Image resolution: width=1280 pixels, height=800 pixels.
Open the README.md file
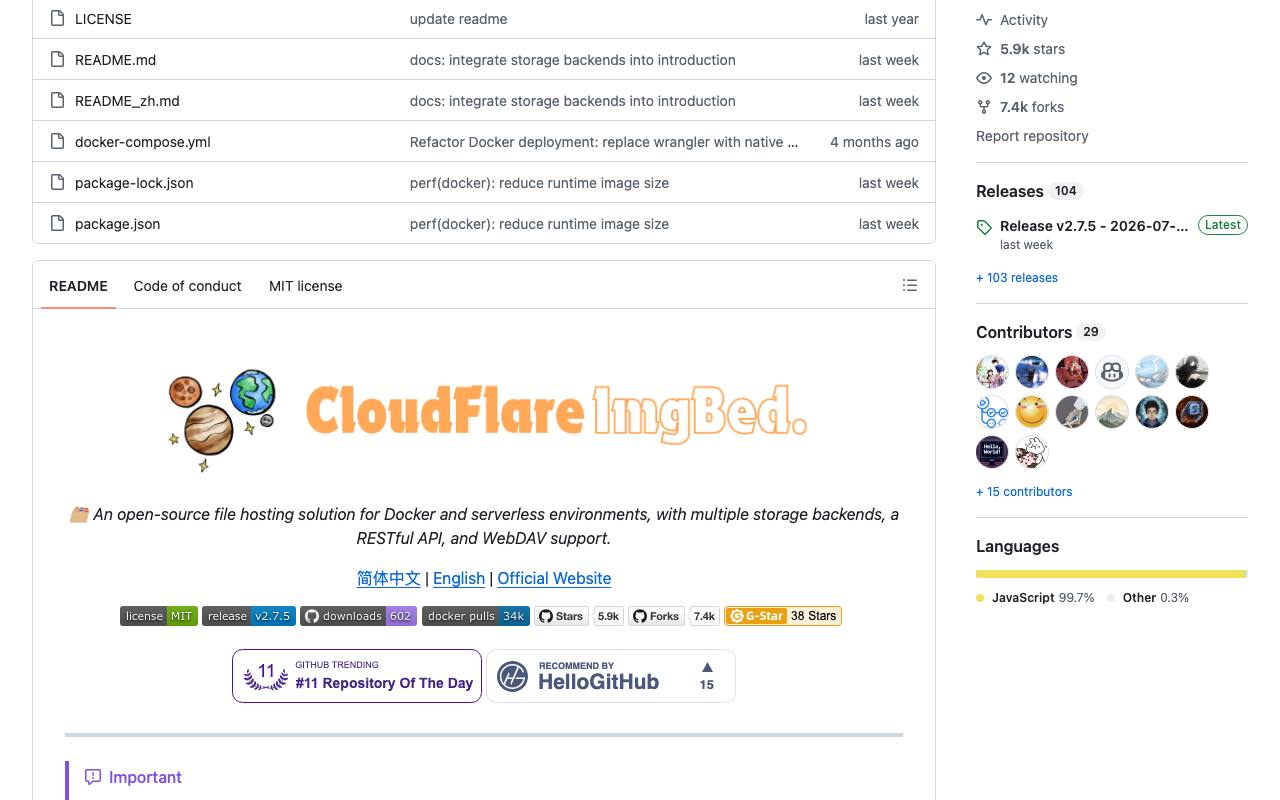116,60
